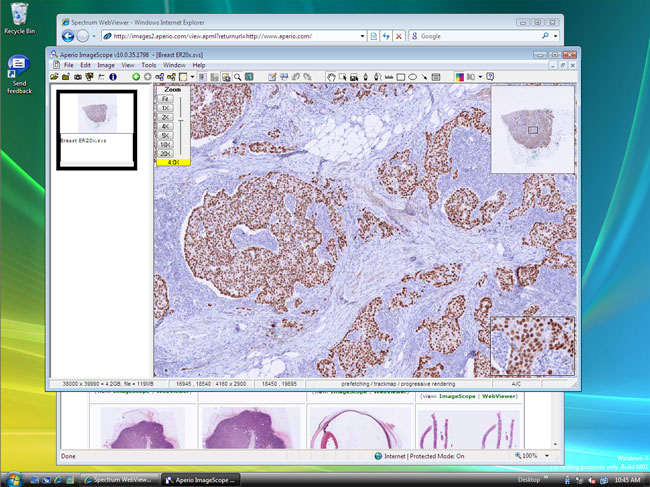Set zoom to 10X
The height and width of the screenshot is (487, 650).
[x=165, y=145]
